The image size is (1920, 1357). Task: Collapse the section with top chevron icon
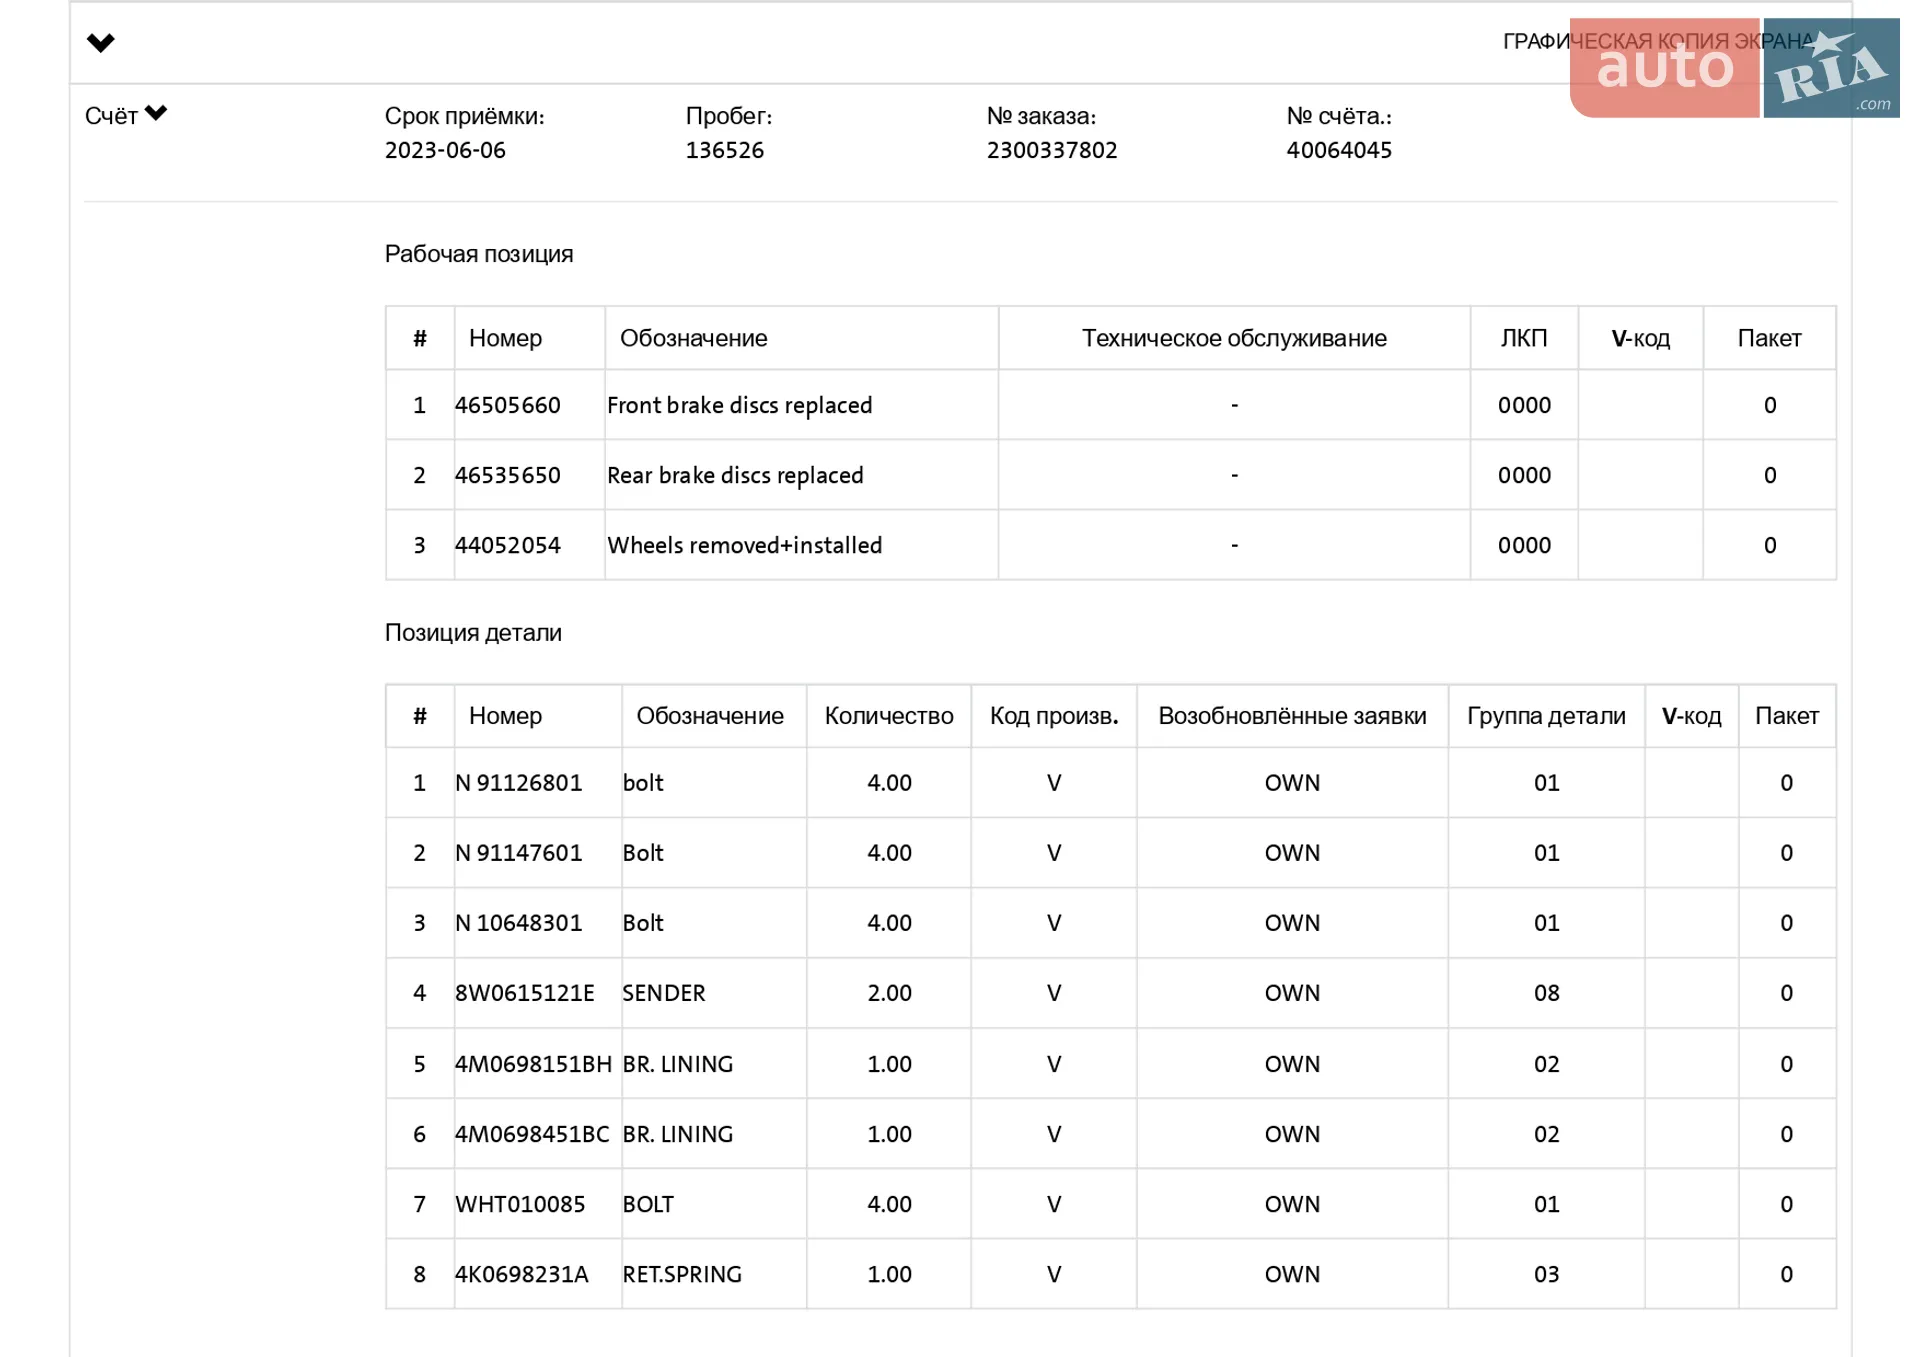click(101, 43)
